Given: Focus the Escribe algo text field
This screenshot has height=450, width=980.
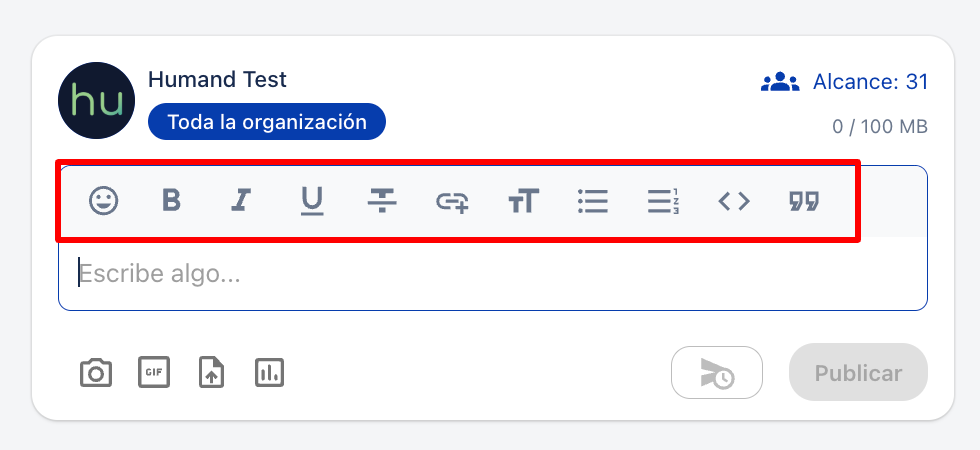Looking at the screenshot, I should tap(492, 274).
